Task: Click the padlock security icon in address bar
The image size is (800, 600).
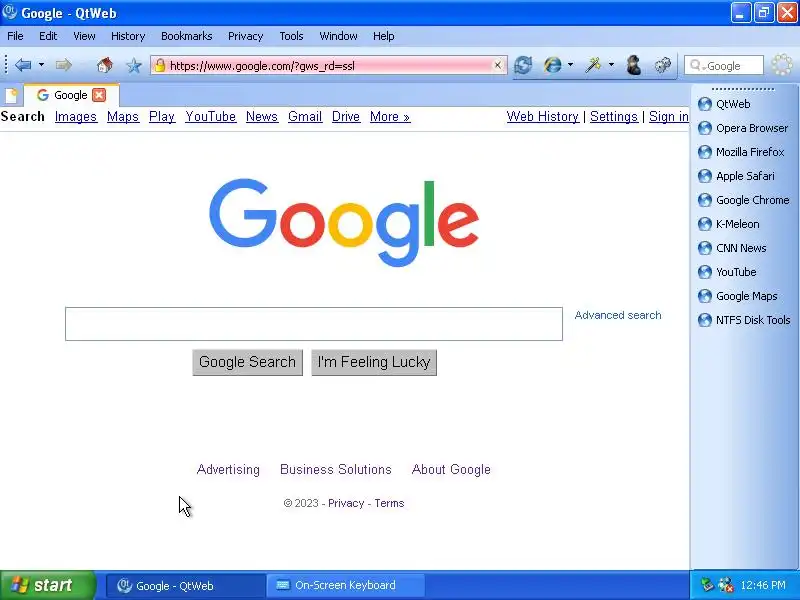Action: coord(160,65)
